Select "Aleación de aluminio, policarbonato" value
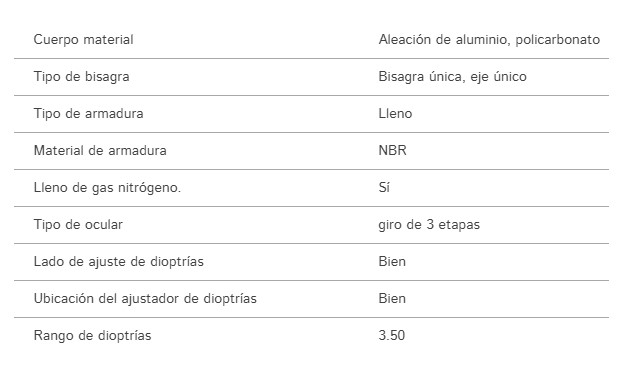Viewport: 622px width, 378px height. coord(489,40)
